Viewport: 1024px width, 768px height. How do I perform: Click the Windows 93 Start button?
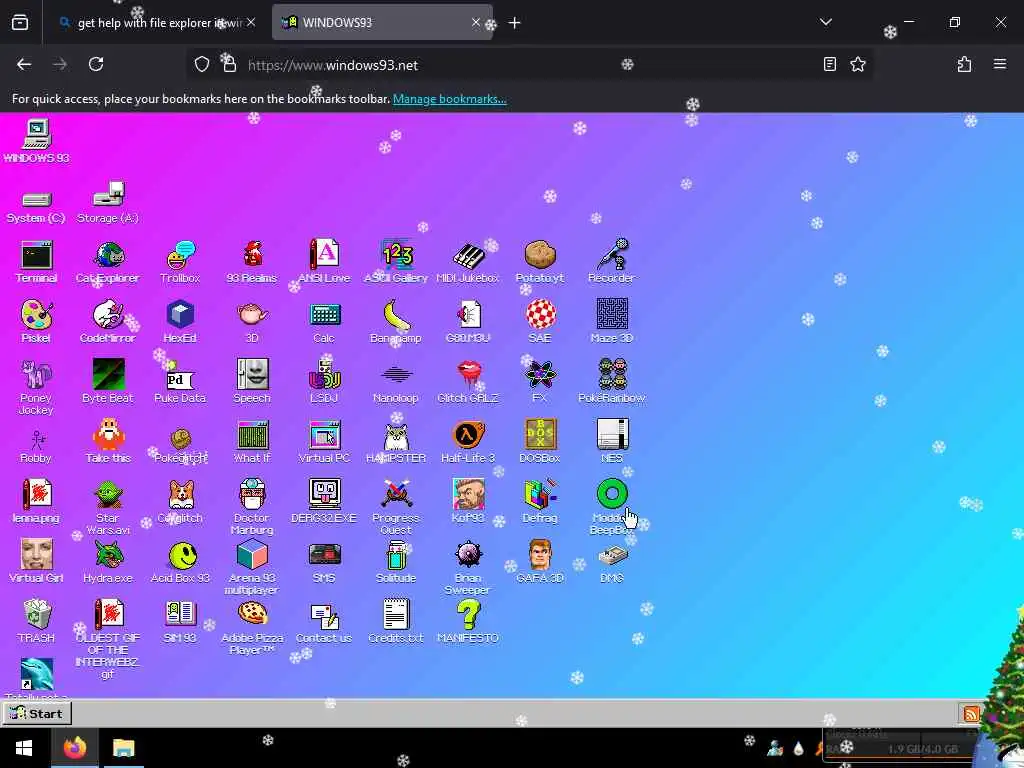37,713
